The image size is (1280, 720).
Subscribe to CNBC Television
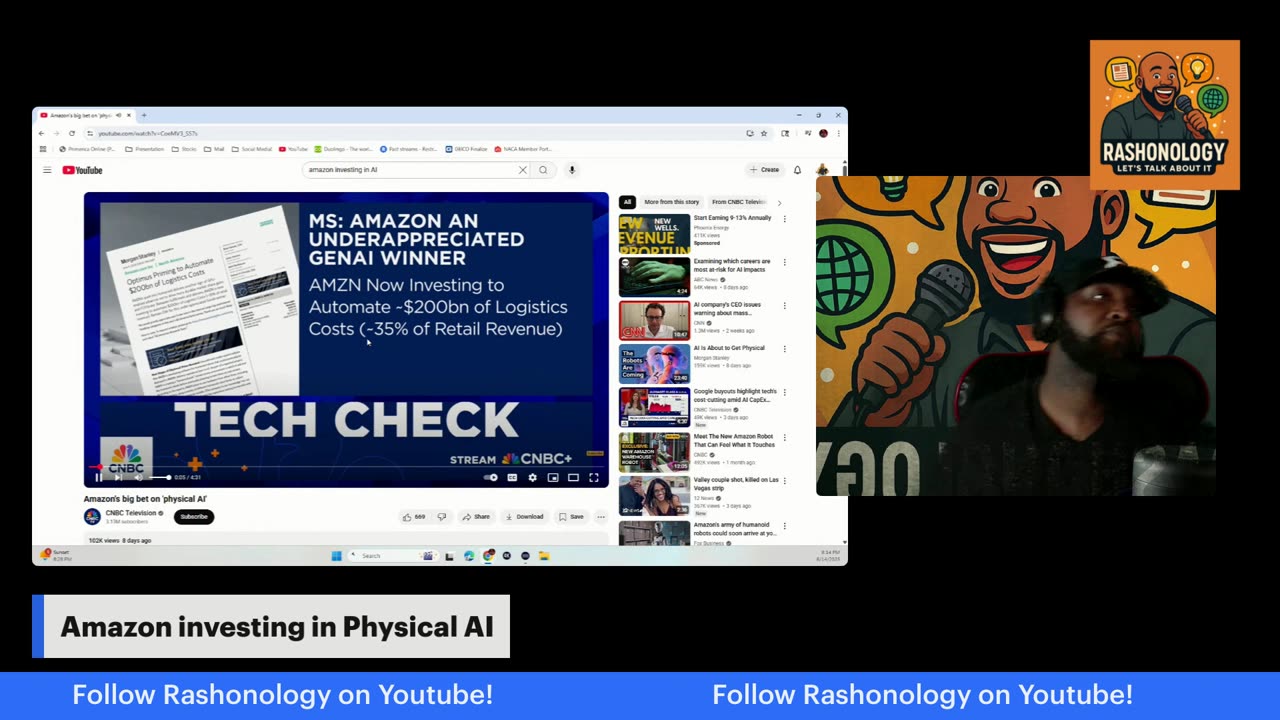194,517
